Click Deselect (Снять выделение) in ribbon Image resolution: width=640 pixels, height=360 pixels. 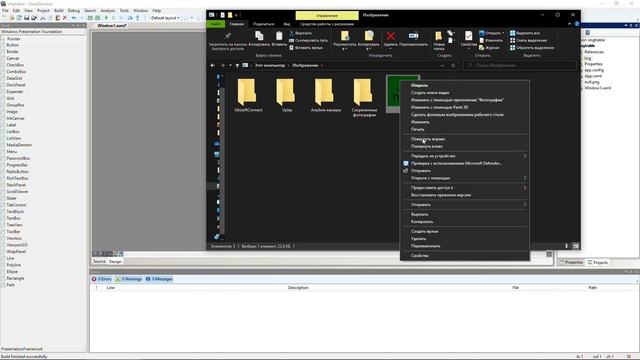pos(528,40)
